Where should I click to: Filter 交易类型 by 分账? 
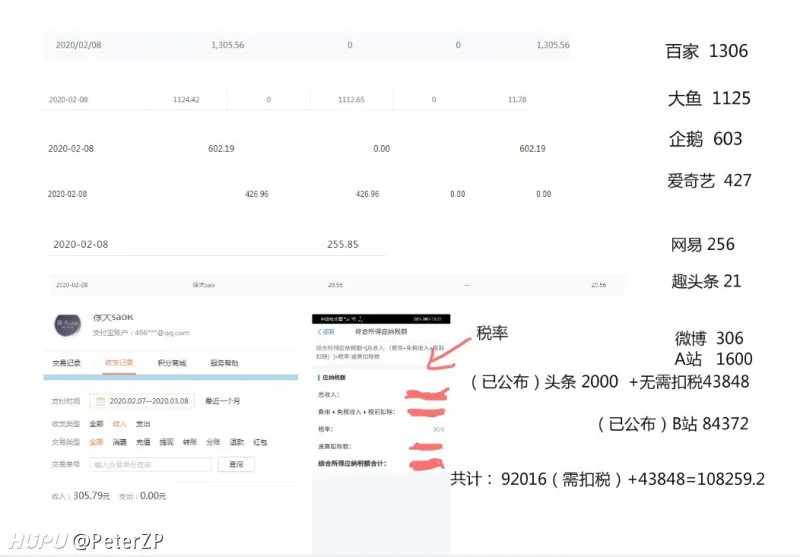[213, 442]
